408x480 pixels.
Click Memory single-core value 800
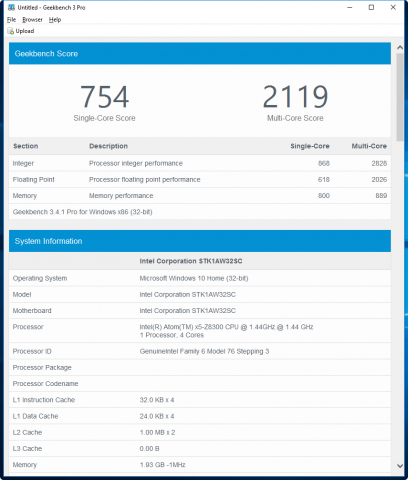pyautogui.click(x=324, y=196)
